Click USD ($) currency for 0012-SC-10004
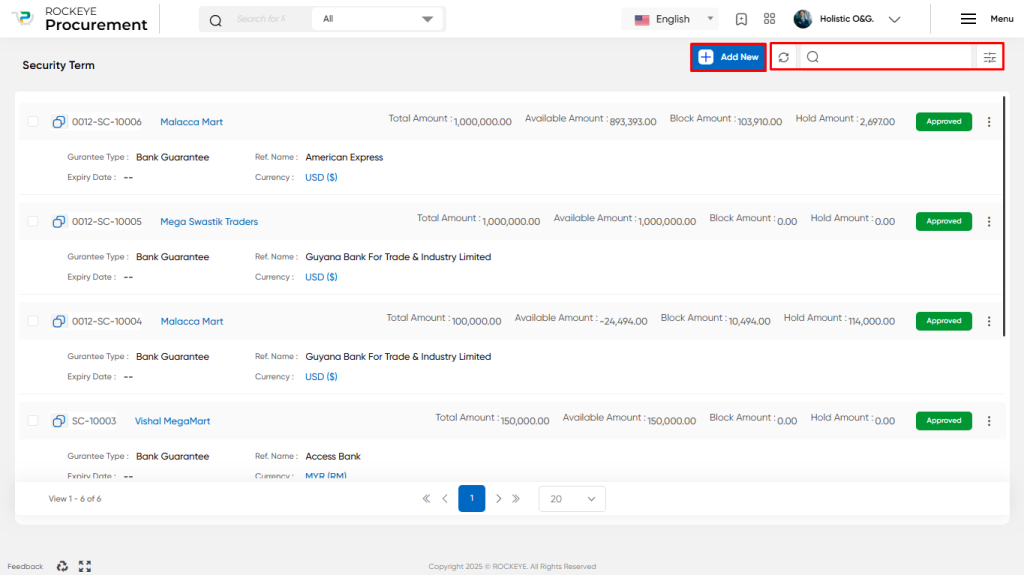The width and height of the screenshot is (1024, 575). tap(321, 376)
